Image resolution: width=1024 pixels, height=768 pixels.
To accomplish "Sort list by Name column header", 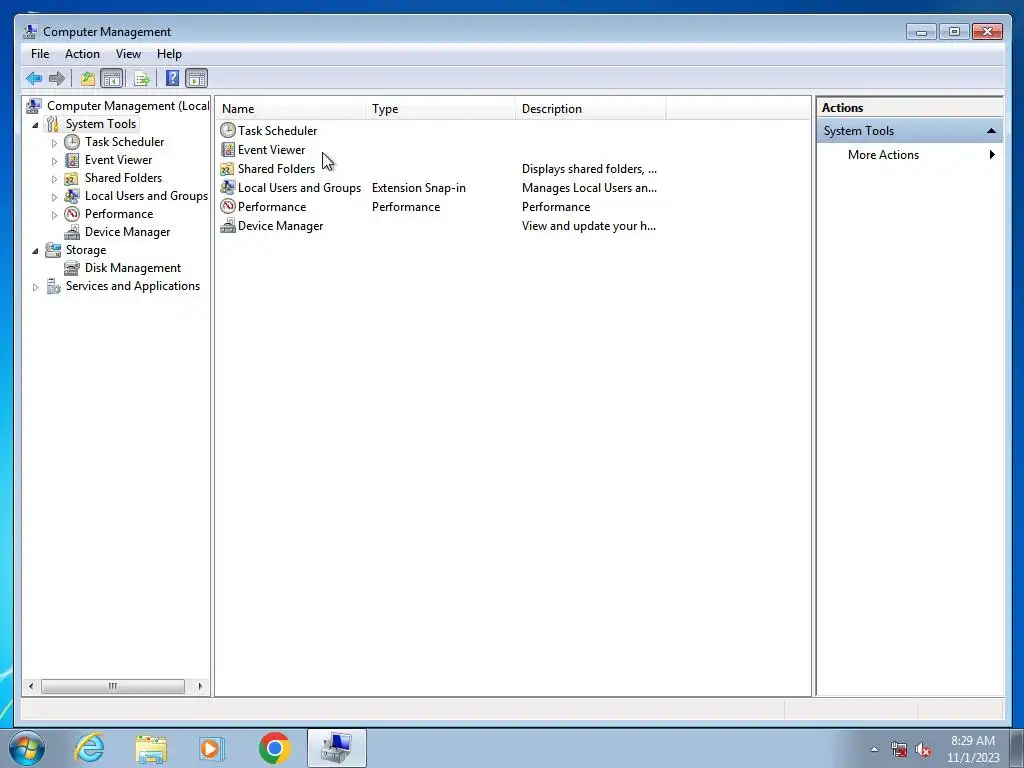I will (x=291, y=109).
